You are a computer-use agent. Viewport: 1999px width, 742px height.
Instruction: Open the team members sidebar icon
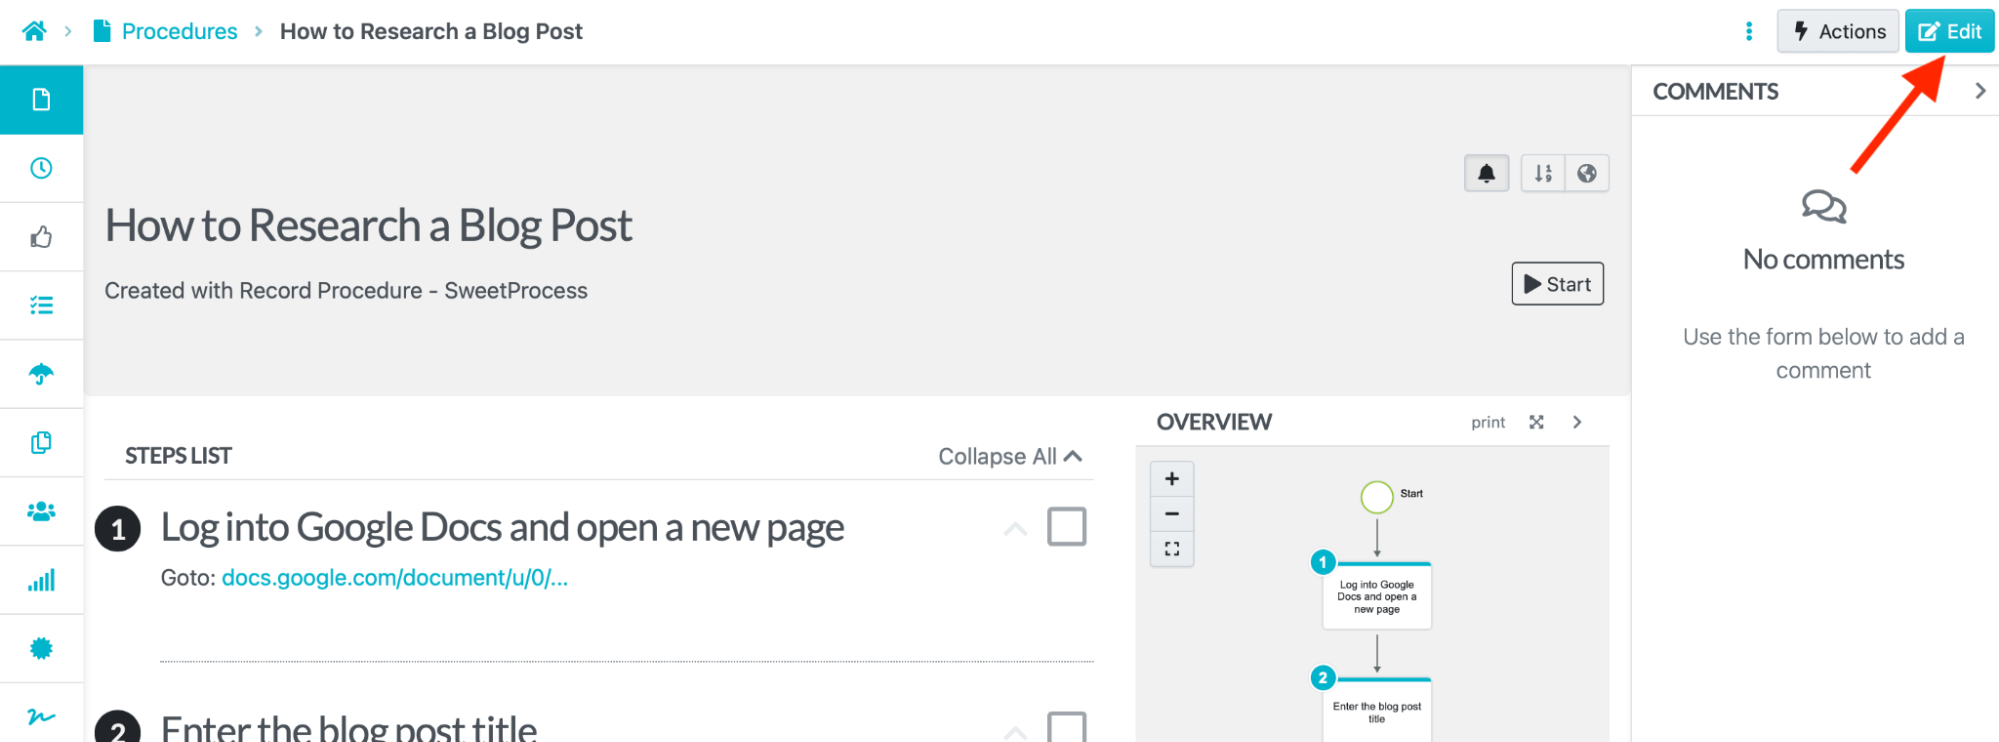click(41, 511)
